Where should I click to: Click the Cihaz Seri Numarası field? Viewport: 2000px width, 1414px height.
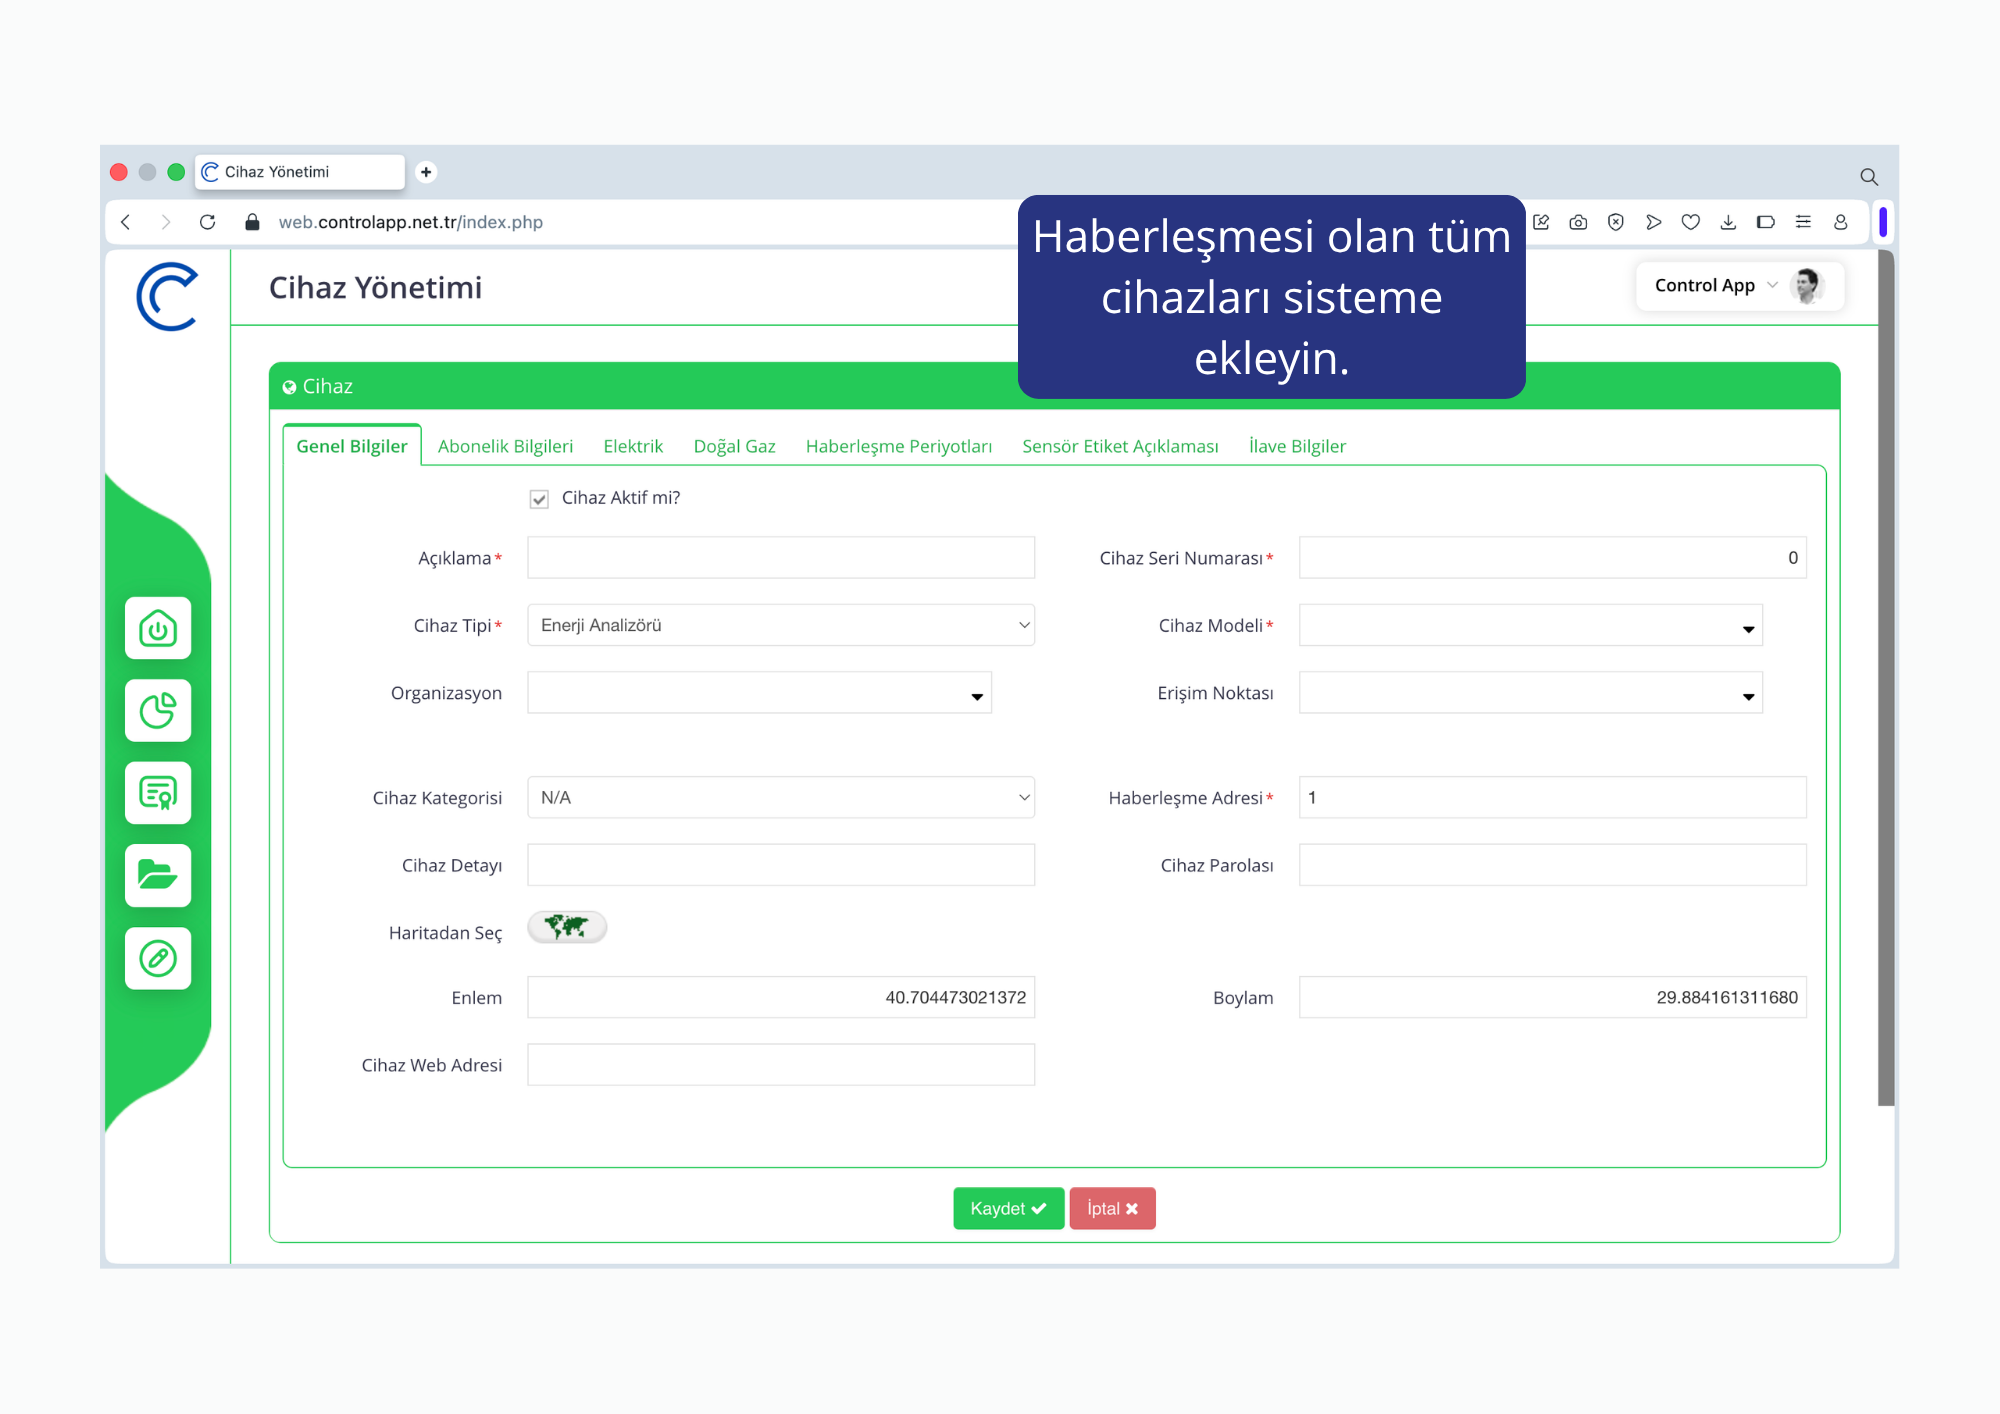pyautogui.click(x=1552, y=557)
